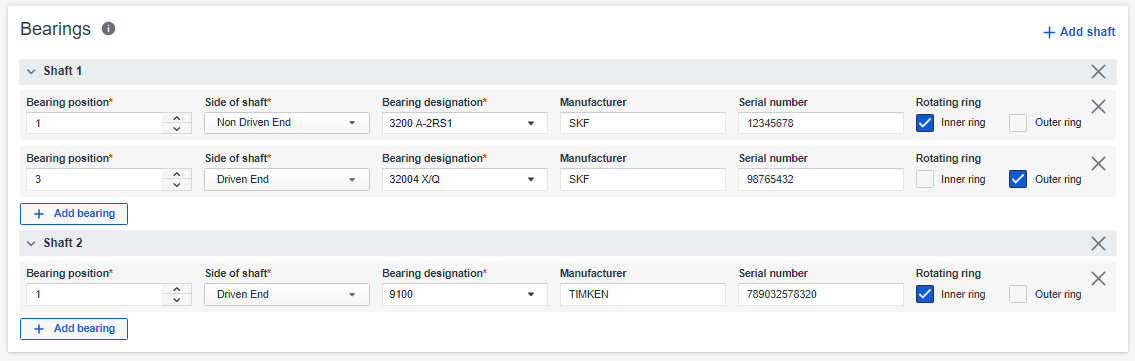Remove Shaft 1 using its X icon

1098,72
